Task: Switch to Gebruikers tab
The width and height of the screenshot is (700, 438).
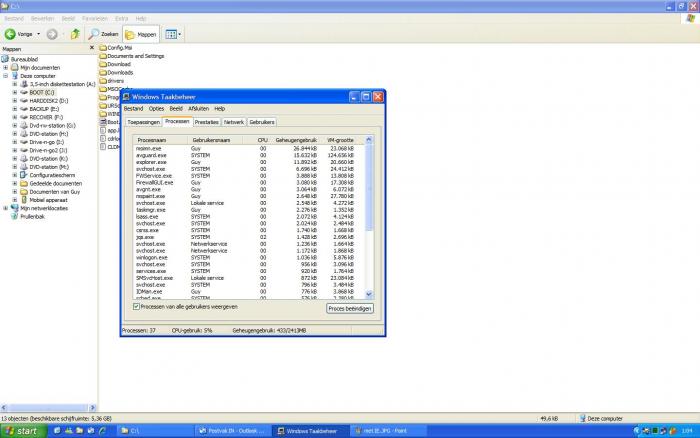Action: 262,122
